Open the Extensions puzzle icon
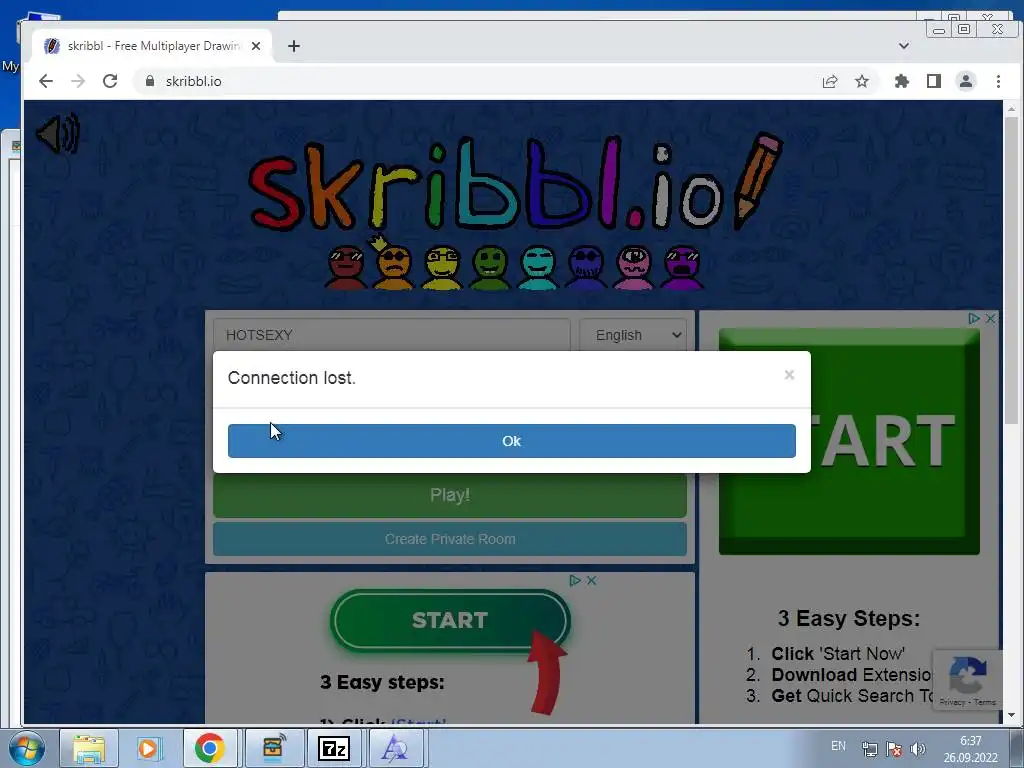The width and height of the screenshot is (1024, 768). pos(902,81)
